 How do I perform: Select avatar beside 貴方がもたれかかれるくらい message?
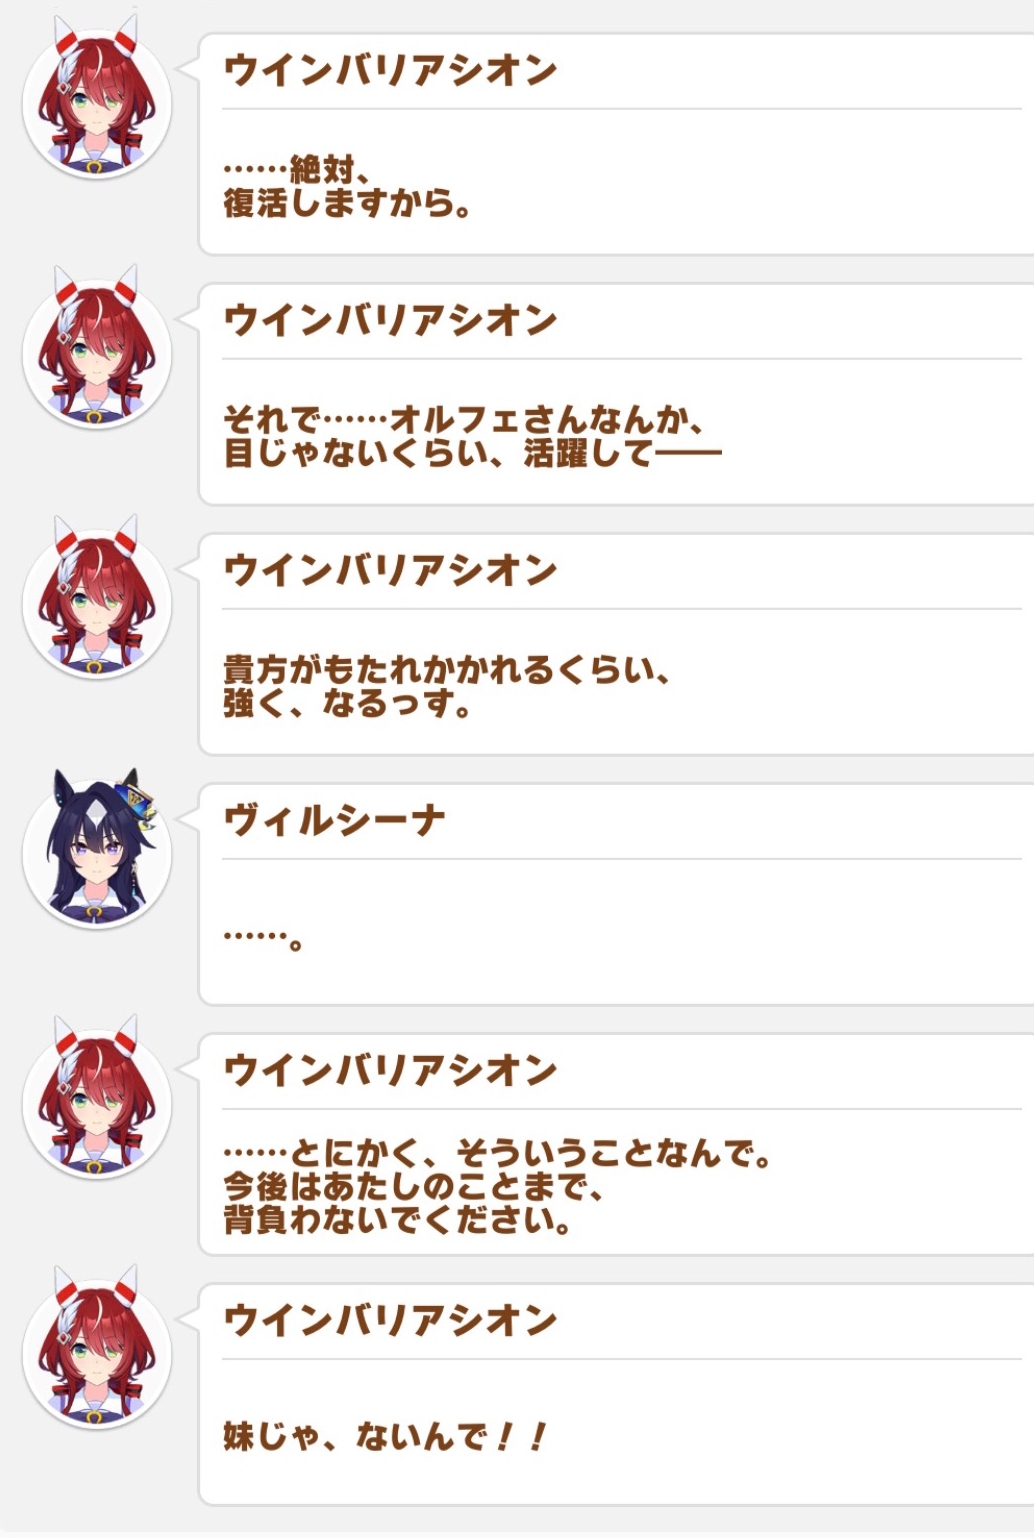97,602
